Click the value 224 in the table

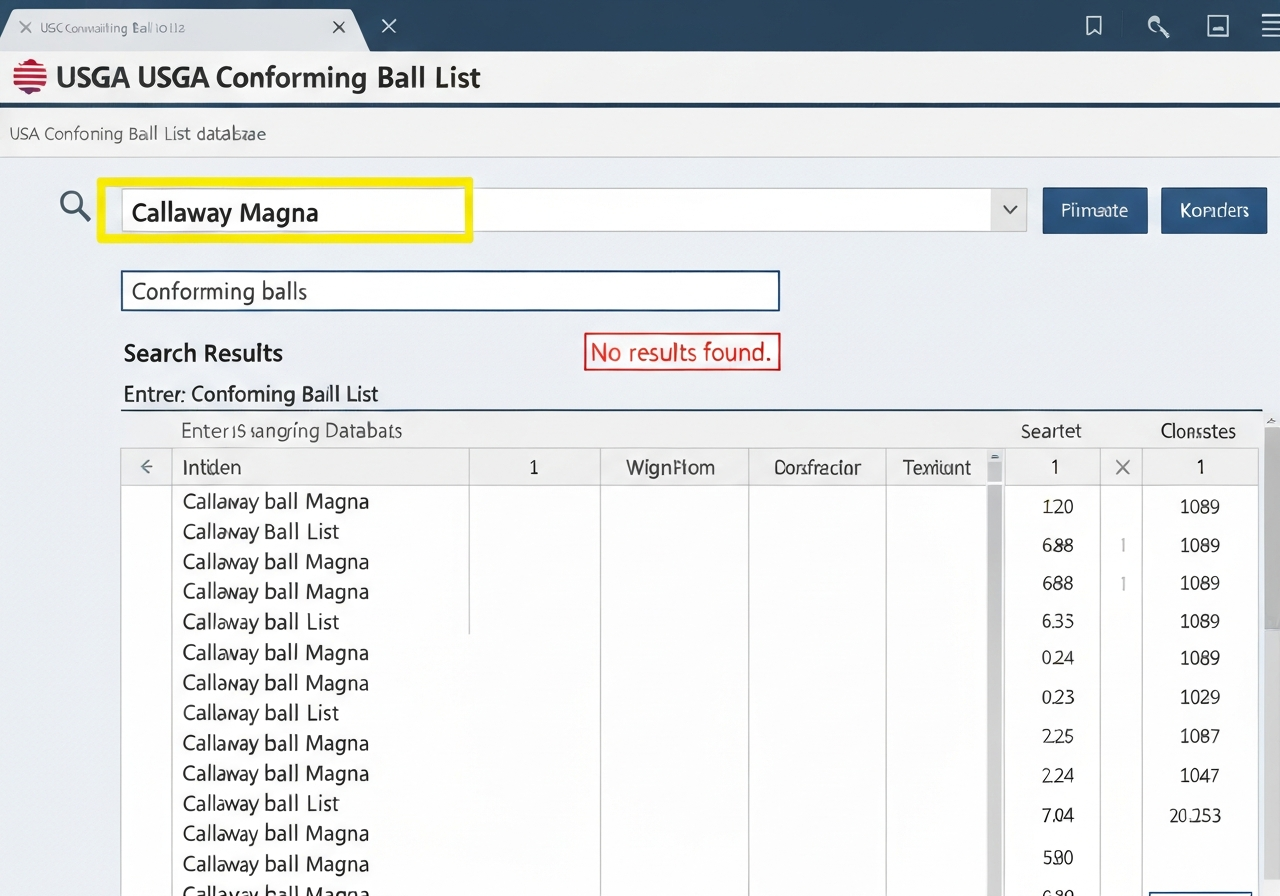coord(1057,775)
